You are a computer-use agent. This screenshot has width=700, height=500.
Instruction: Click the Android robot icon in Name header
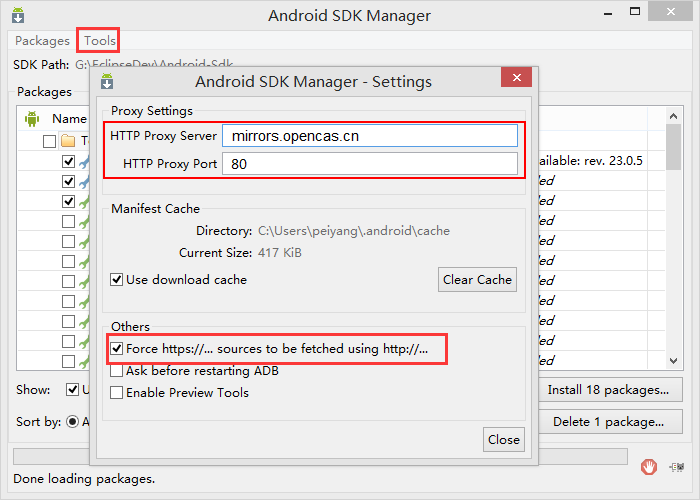32,119
